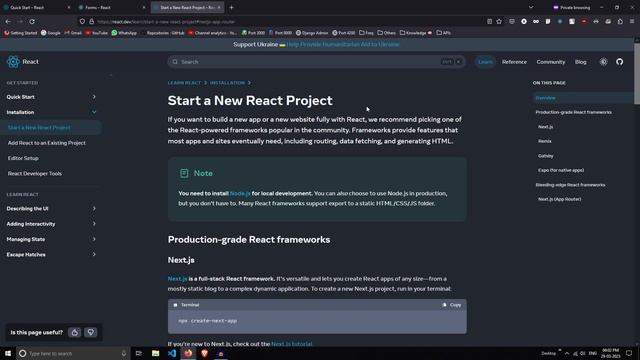Click the Firefox icon on taskbar

(188, 353)
